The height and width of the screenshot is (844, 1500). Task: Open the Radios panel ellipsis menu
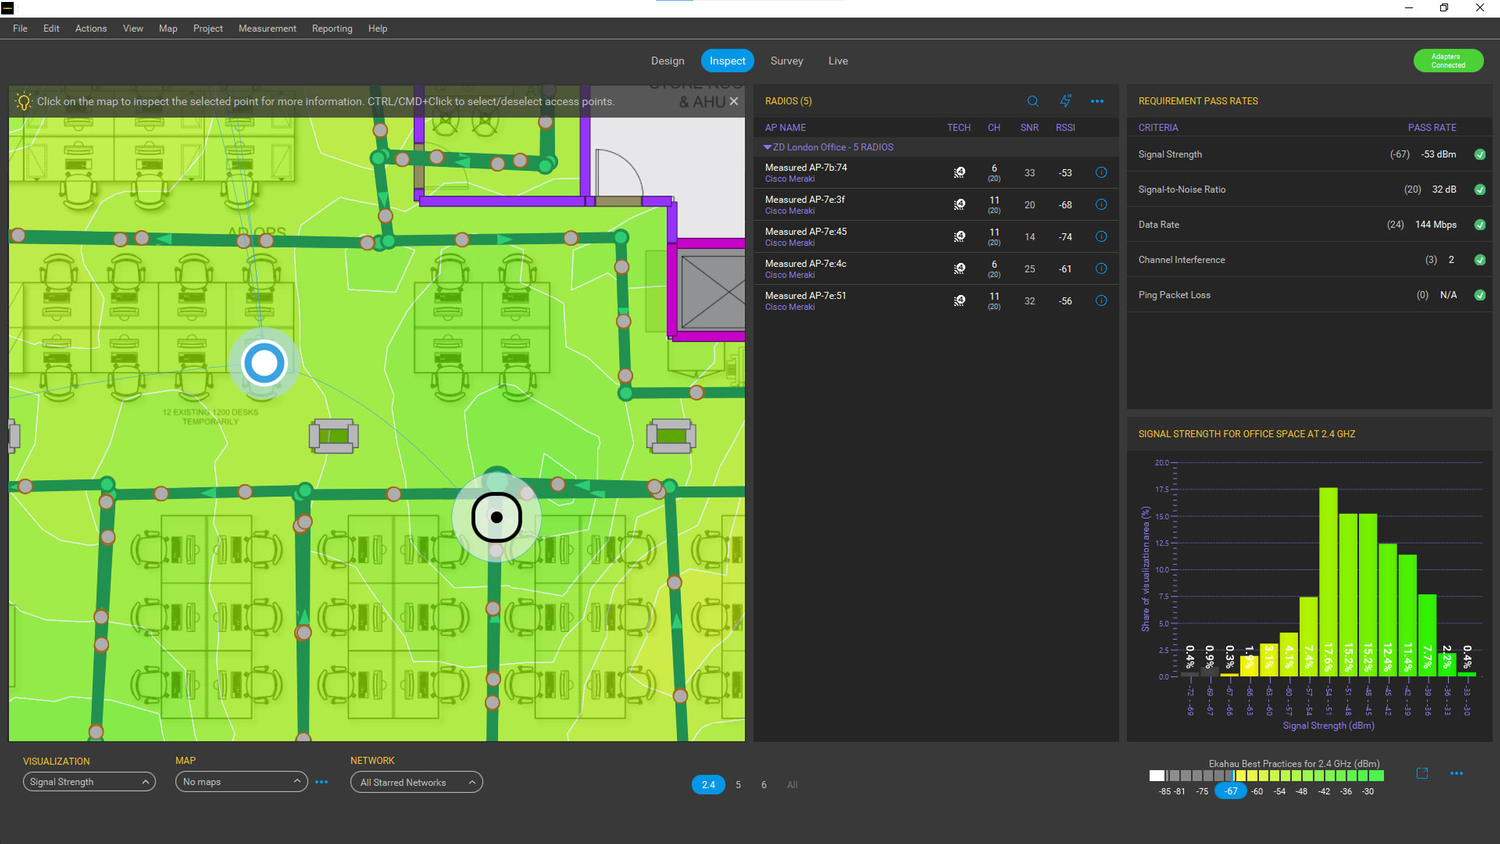coord(1096,101)
